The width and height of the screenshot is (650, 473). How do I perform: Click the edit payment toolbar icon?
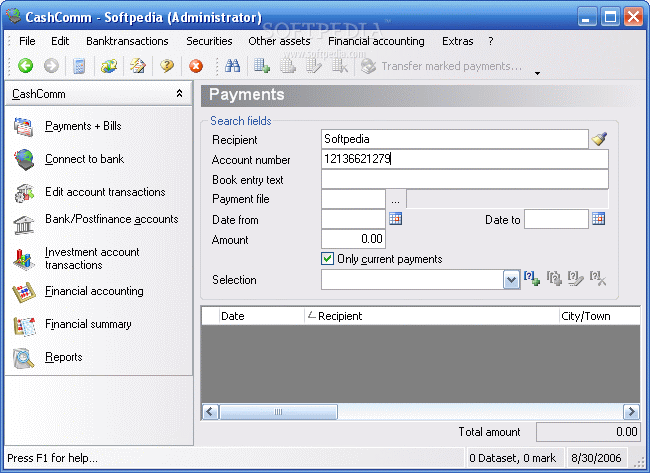pos(313,65)
